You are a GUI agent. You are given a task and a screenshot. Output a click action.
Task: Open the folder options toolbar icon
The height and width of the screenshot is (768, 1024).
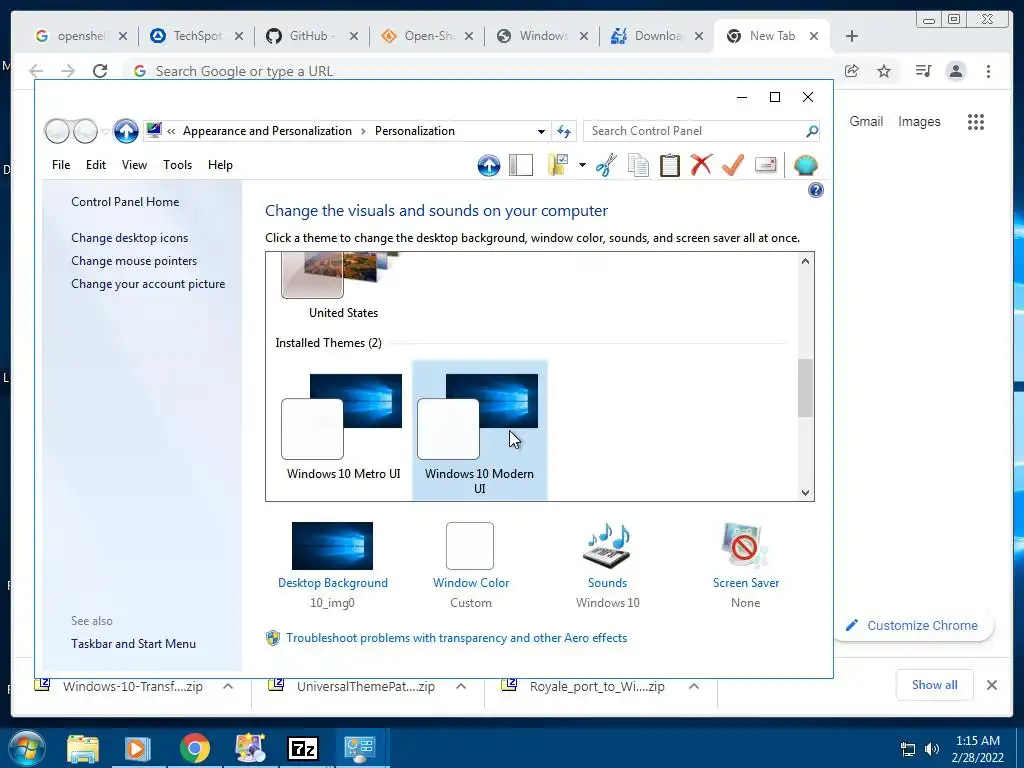tap(558, 165)
